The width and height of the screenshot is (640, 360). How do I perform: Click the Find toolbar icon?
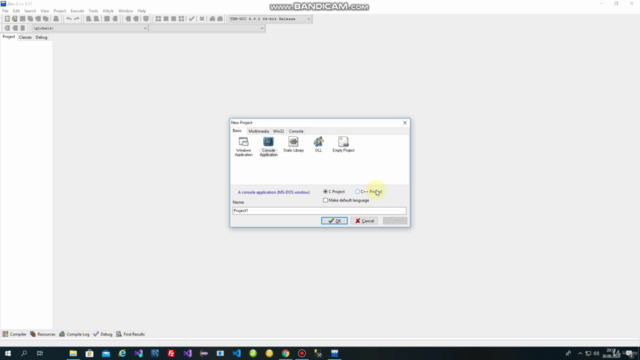[x=88, y=19]
